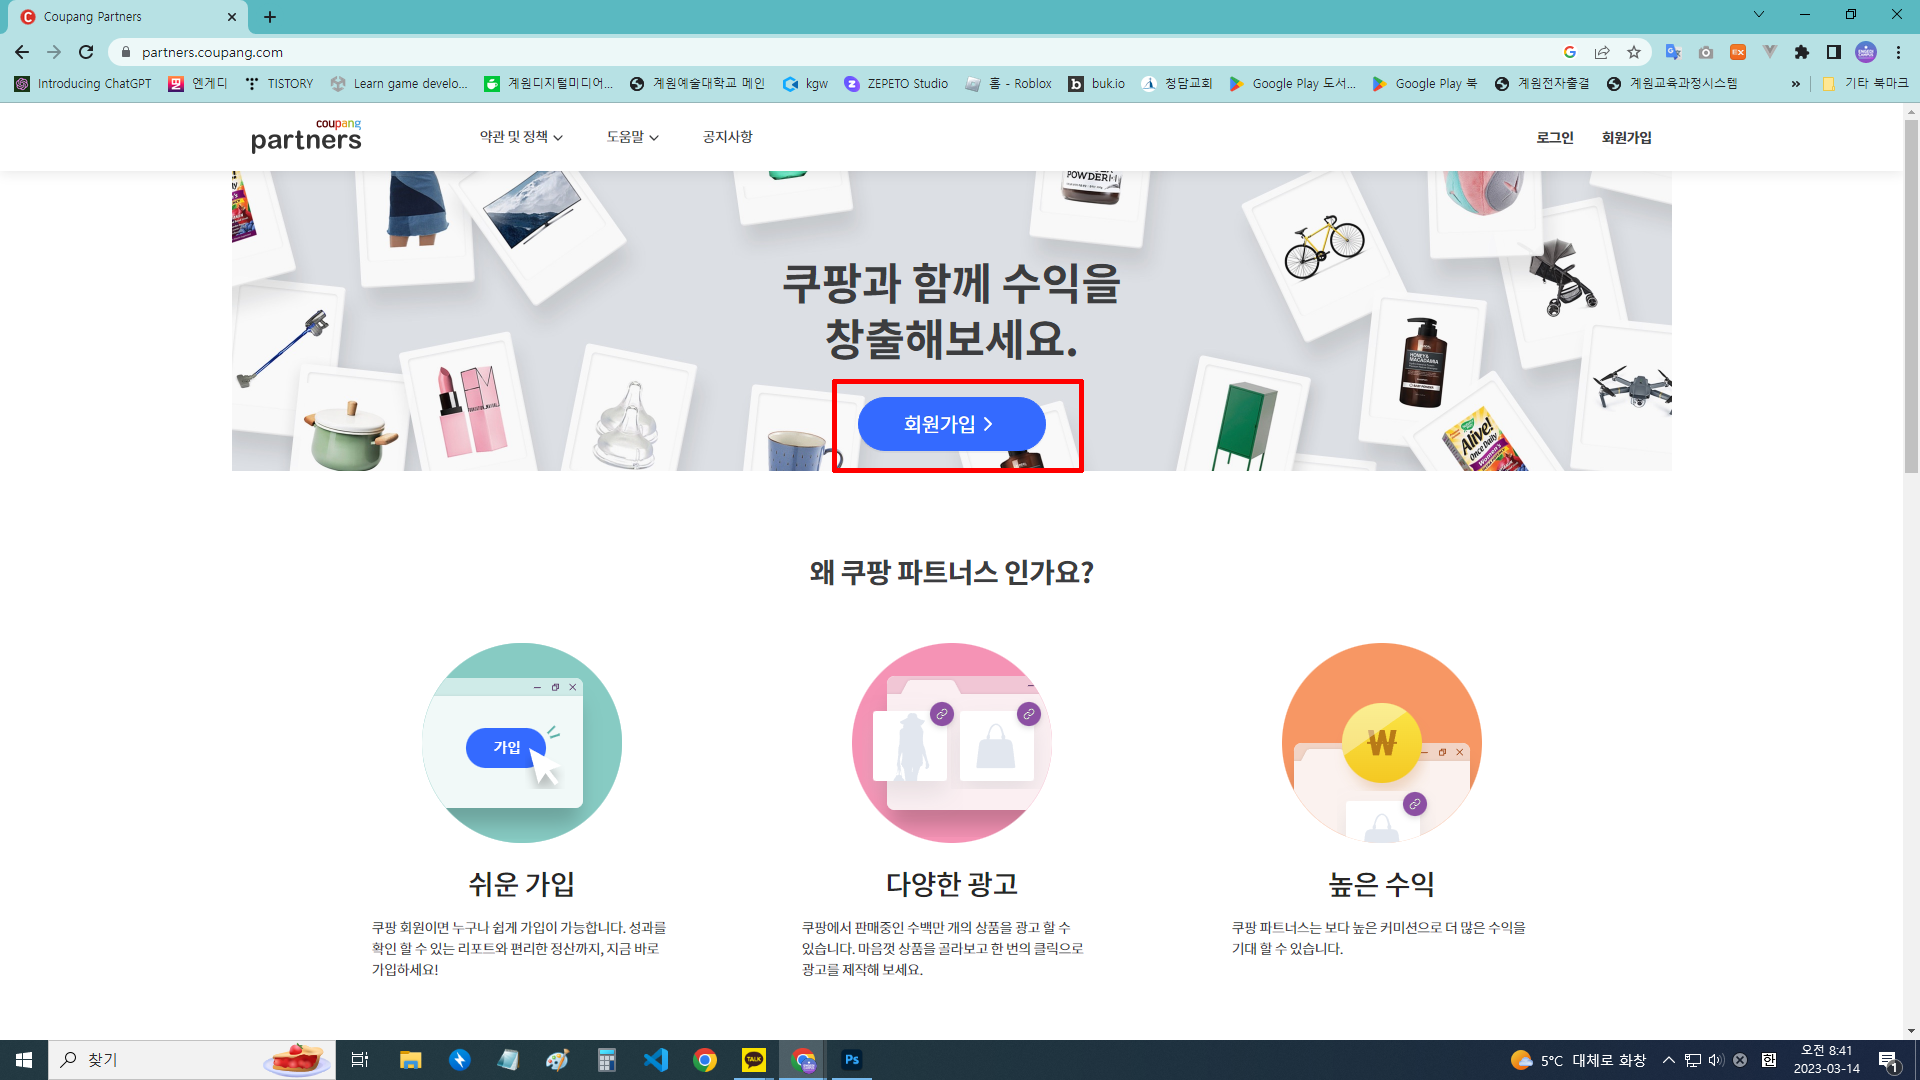Open the Learn game develo... bookmark
Image resolution: width=1920 pixels, height=1080 pixels.
click(x=399, y=84)
